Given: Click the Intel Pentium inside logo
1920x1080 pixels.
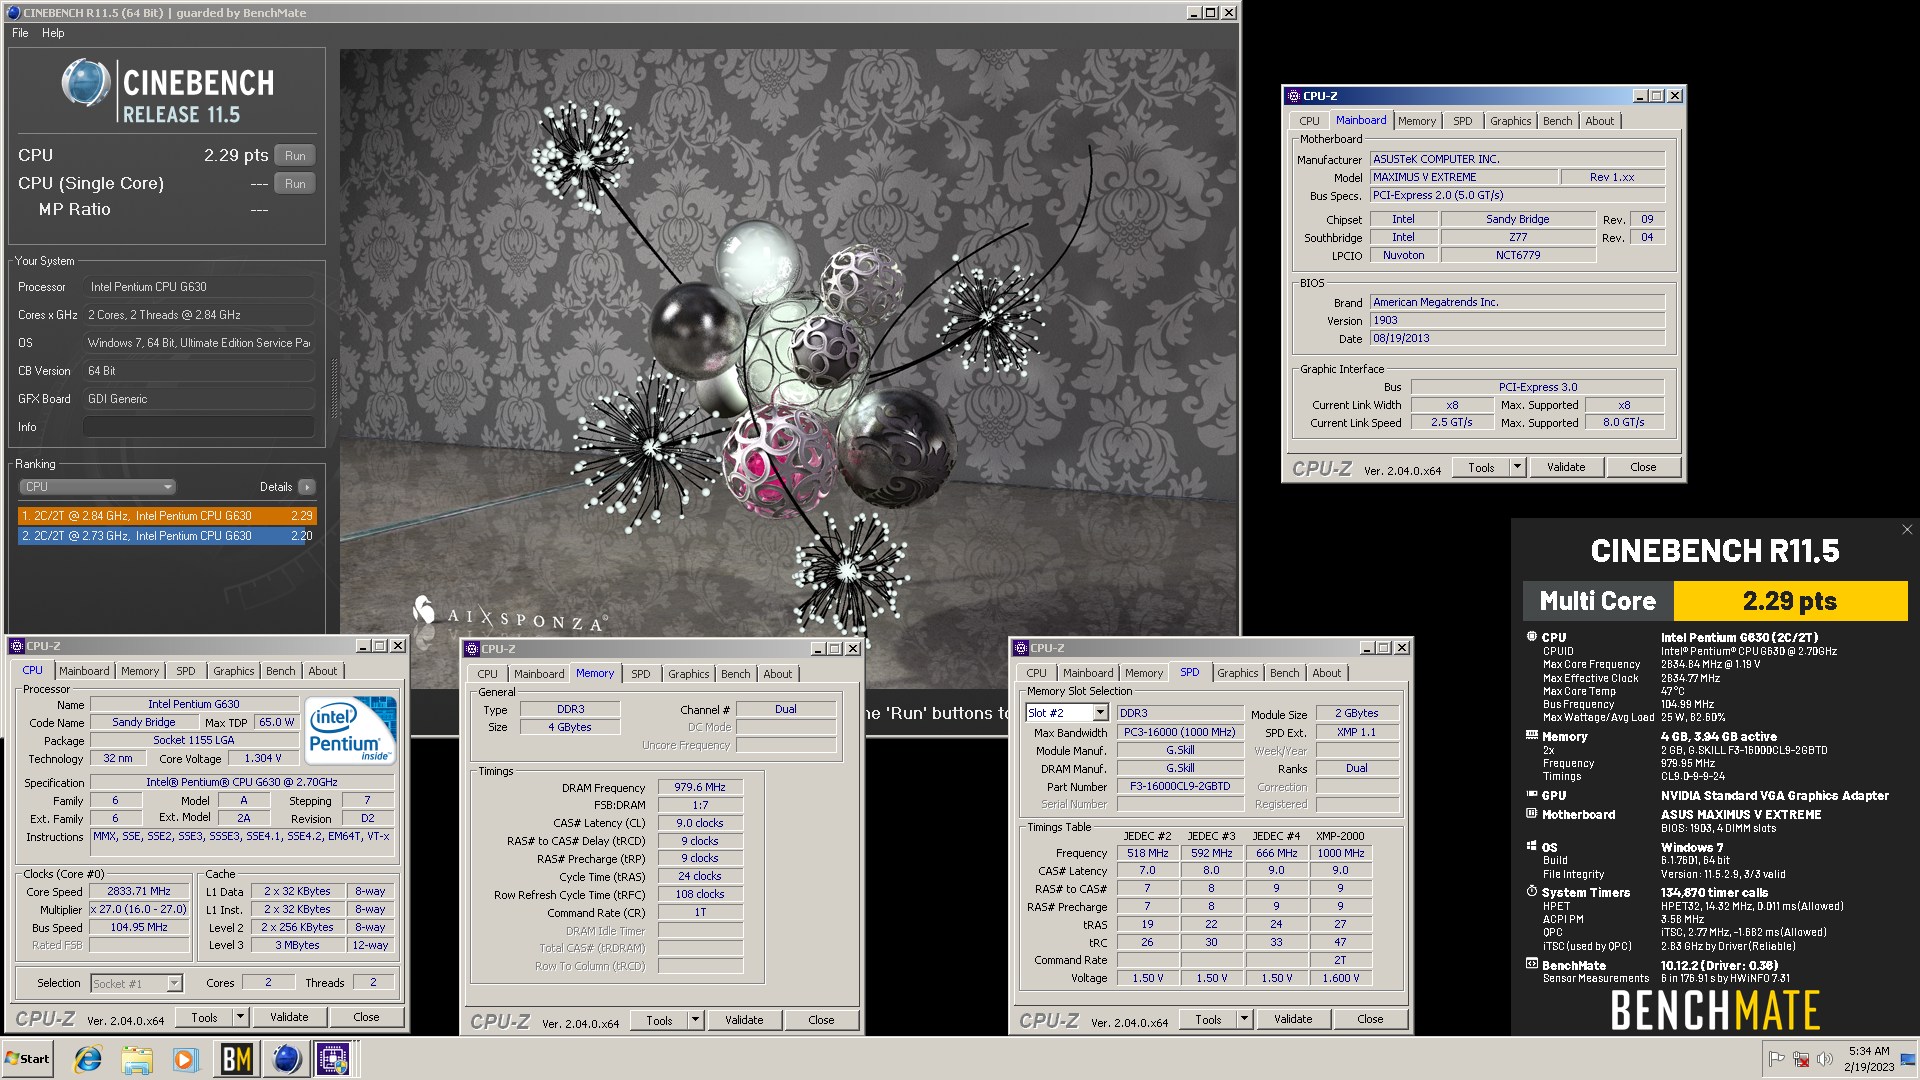Looking at the screenshot, I should [x=349, y=731].
